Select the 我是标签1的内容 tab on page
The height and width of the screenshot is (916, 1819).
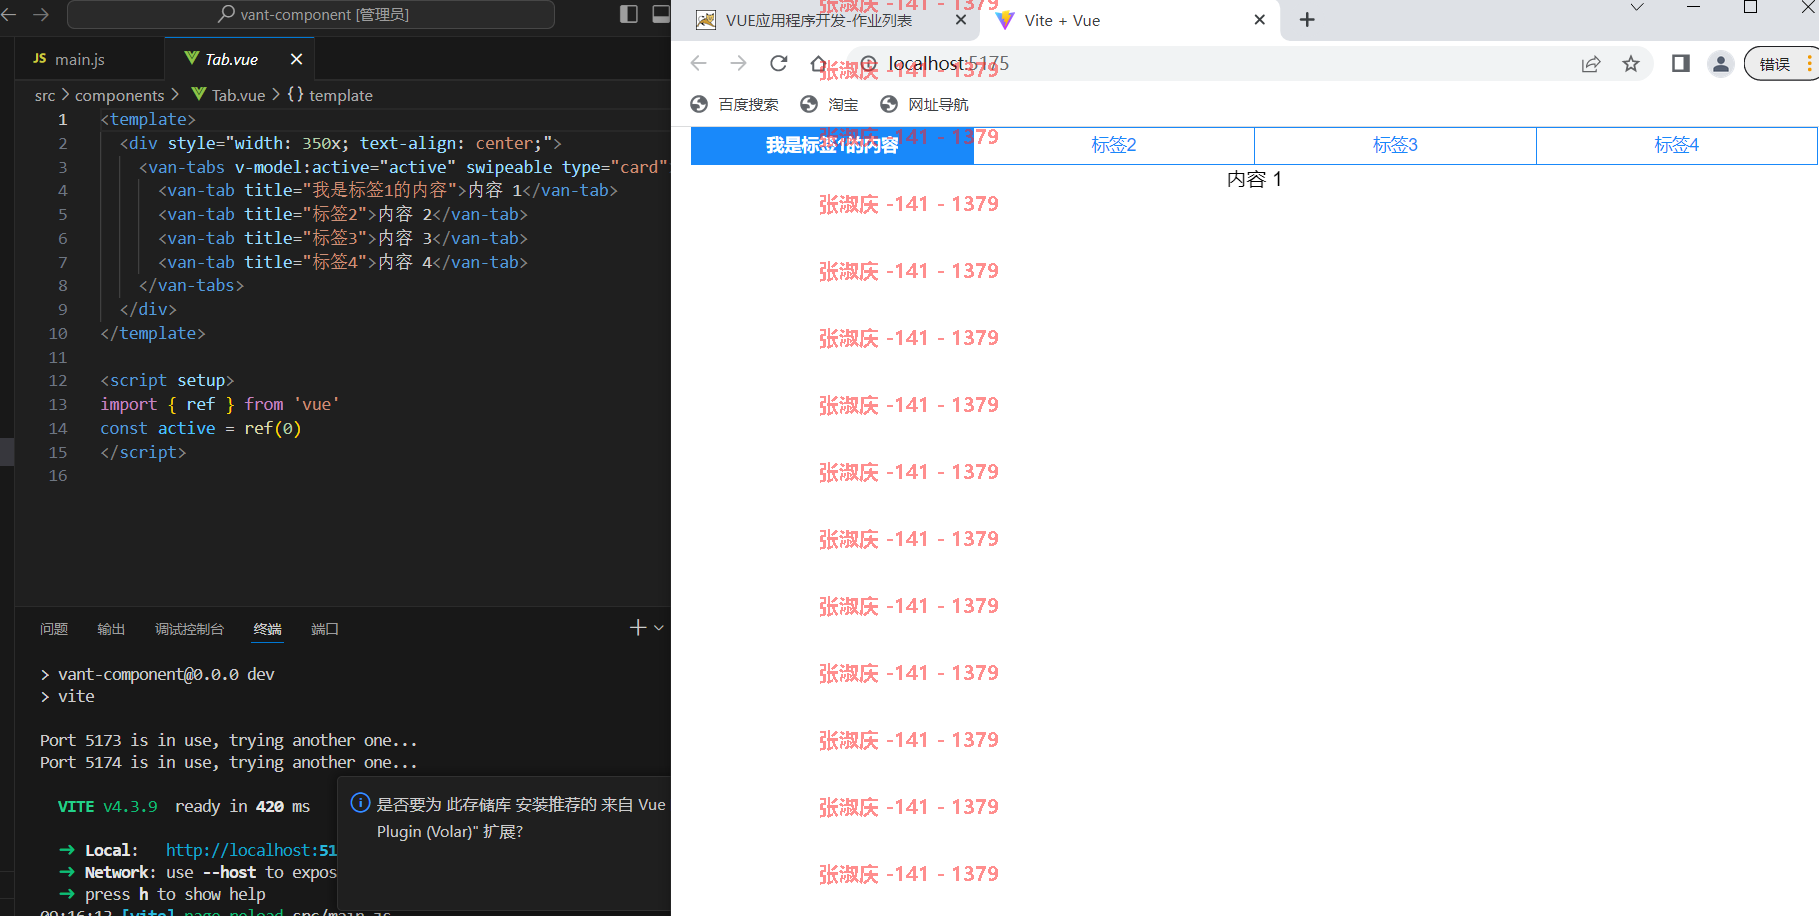tap(832, 145)
